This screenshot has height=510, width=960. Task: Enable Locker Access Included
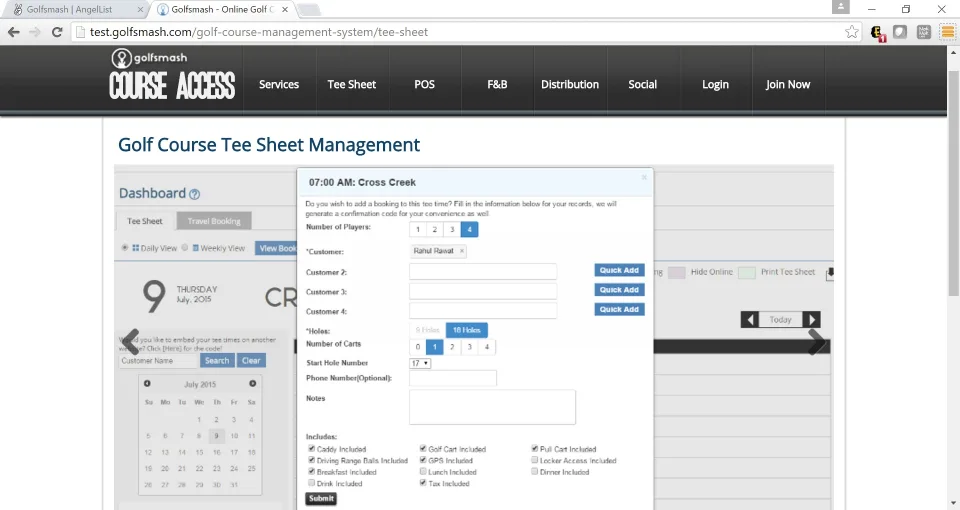(x=534, y=460)
